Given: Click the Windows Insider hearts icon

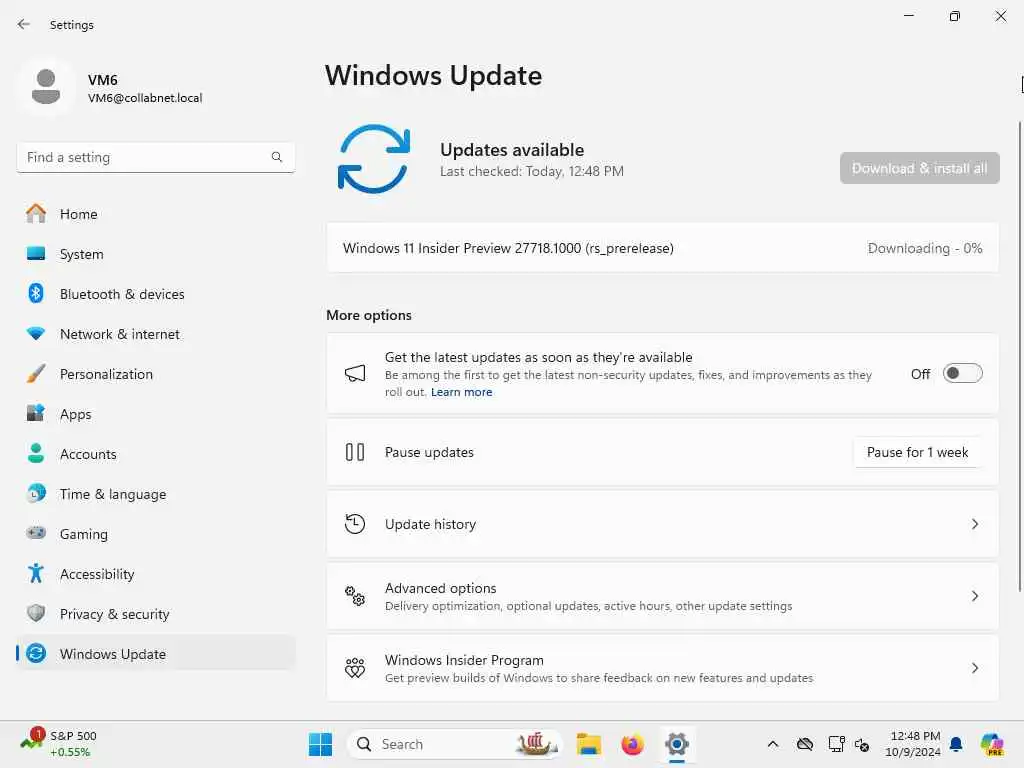Looking at the screenshot, I should coord(355,667).
